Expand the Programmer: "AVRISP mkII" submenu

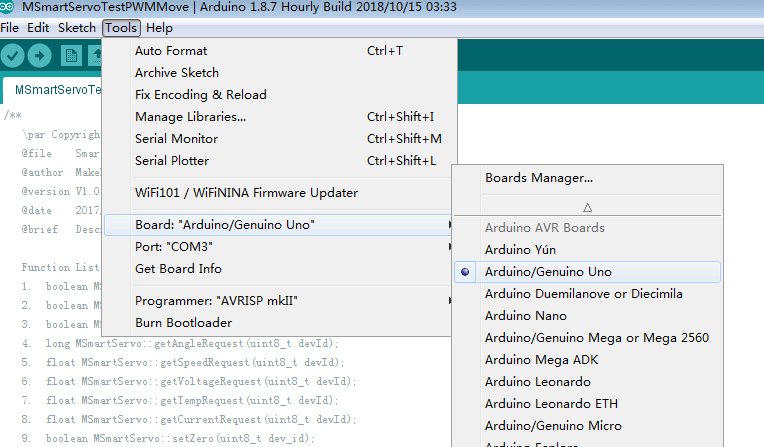click(278, 301)
